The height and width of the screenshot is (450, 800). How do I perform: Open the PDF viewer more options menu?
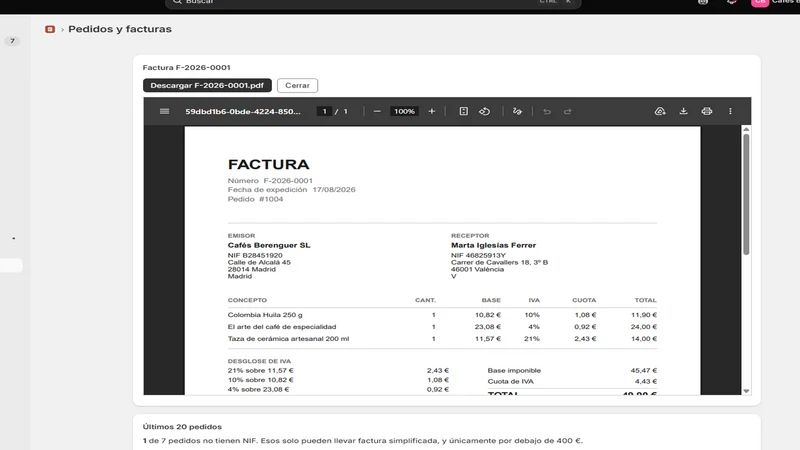point(730,111)
